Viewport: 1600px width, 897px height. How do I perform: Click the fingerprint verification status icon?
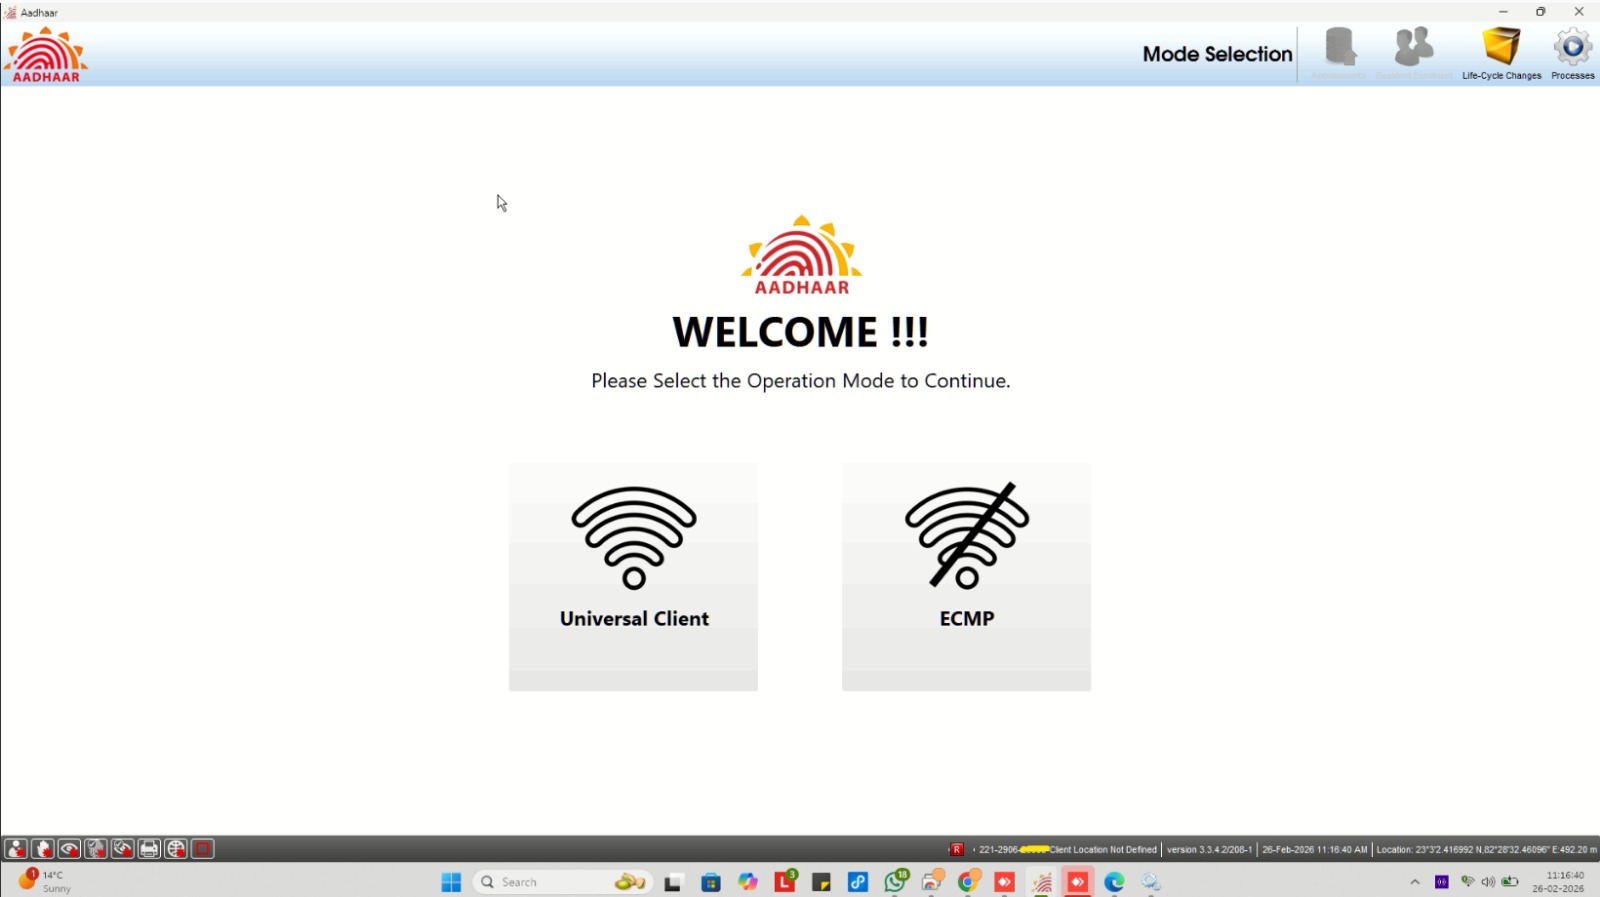tap(96, 849)
